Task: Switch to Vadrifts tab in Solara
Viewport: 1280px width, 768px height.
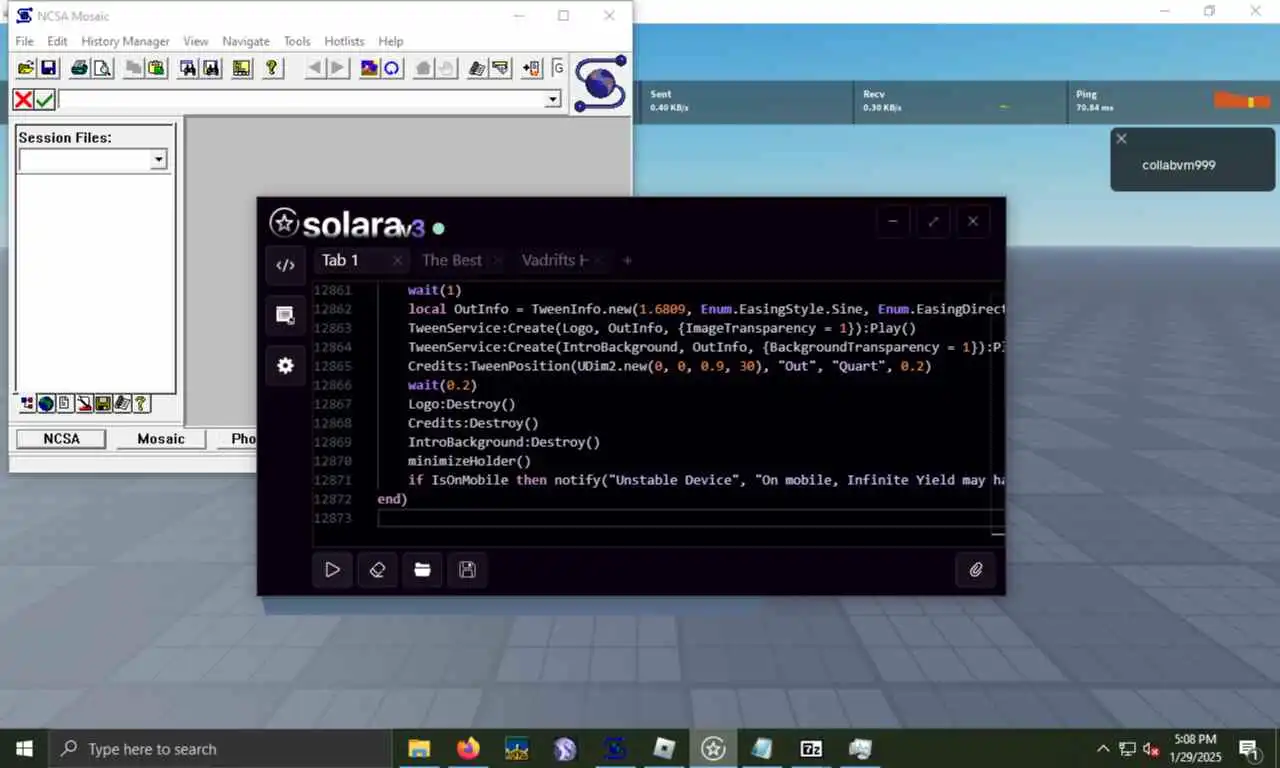Action: (555, 260)
